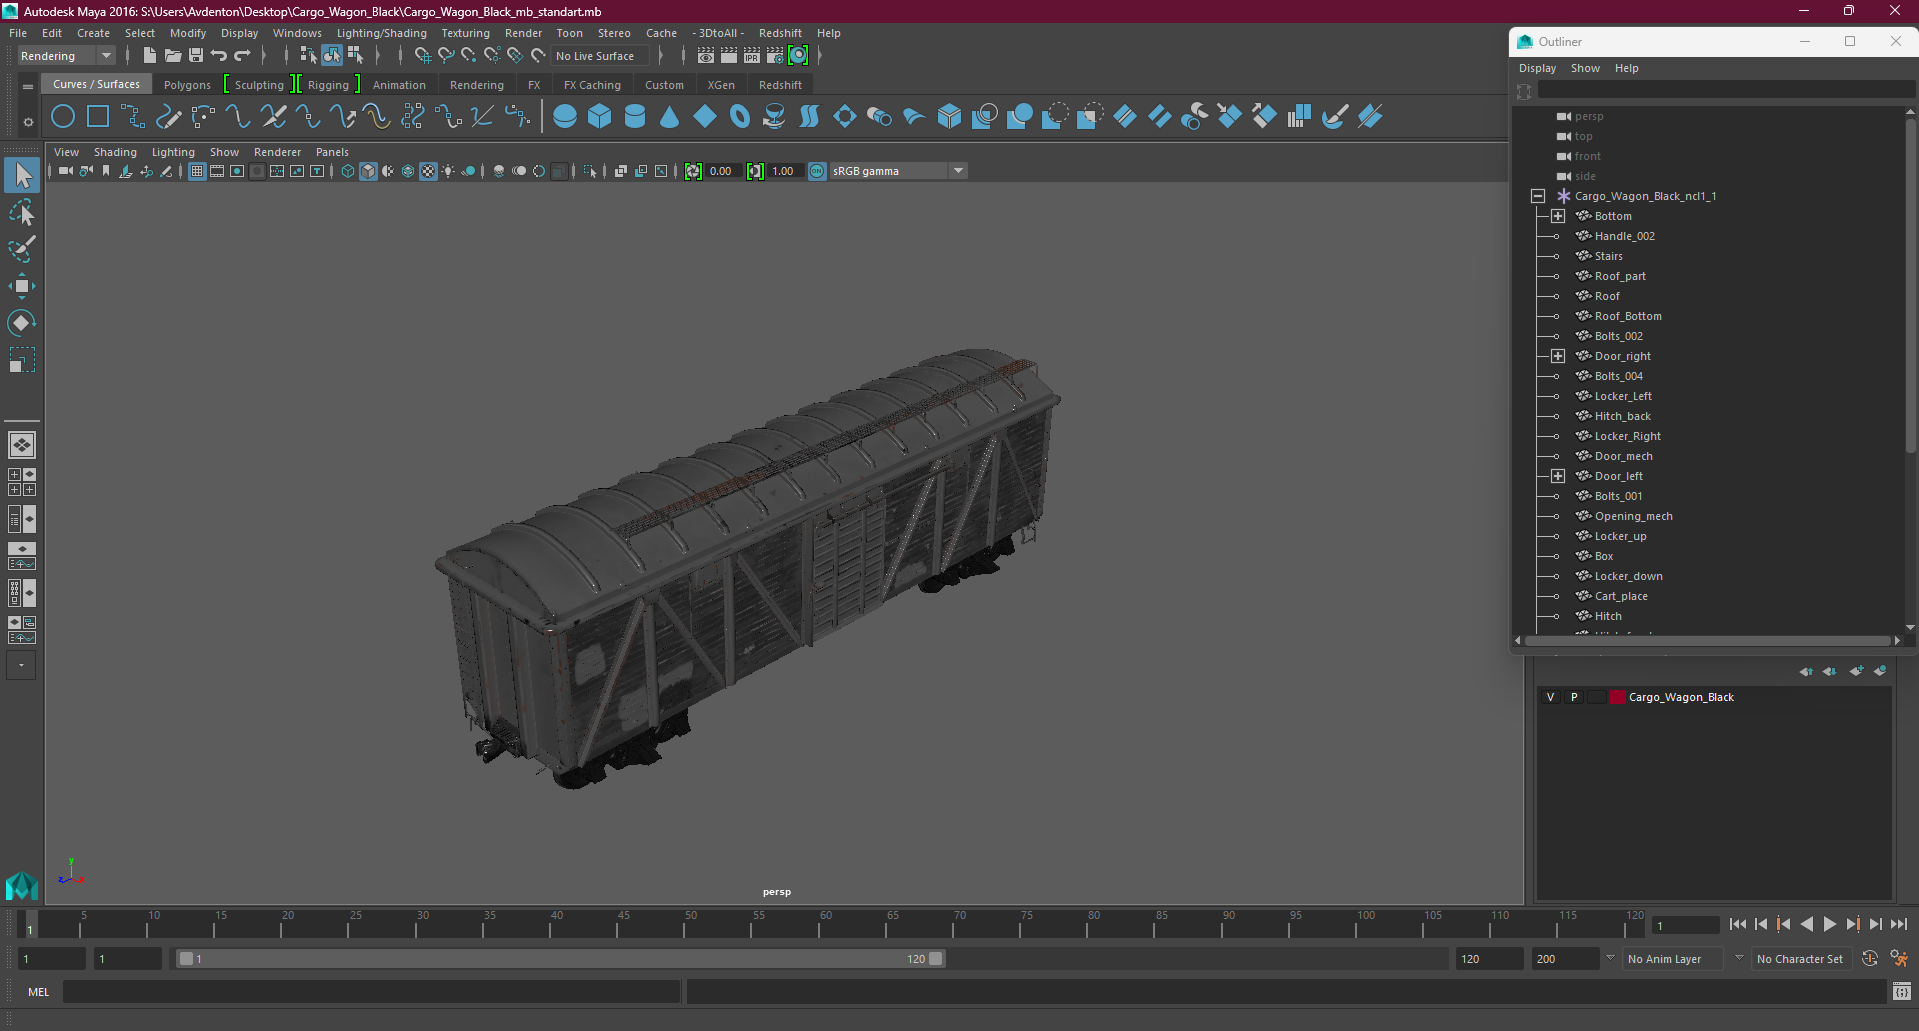Open animation preferences icon
The height and width of the screenshot is (1031, 1919).
coord(1899,959)
